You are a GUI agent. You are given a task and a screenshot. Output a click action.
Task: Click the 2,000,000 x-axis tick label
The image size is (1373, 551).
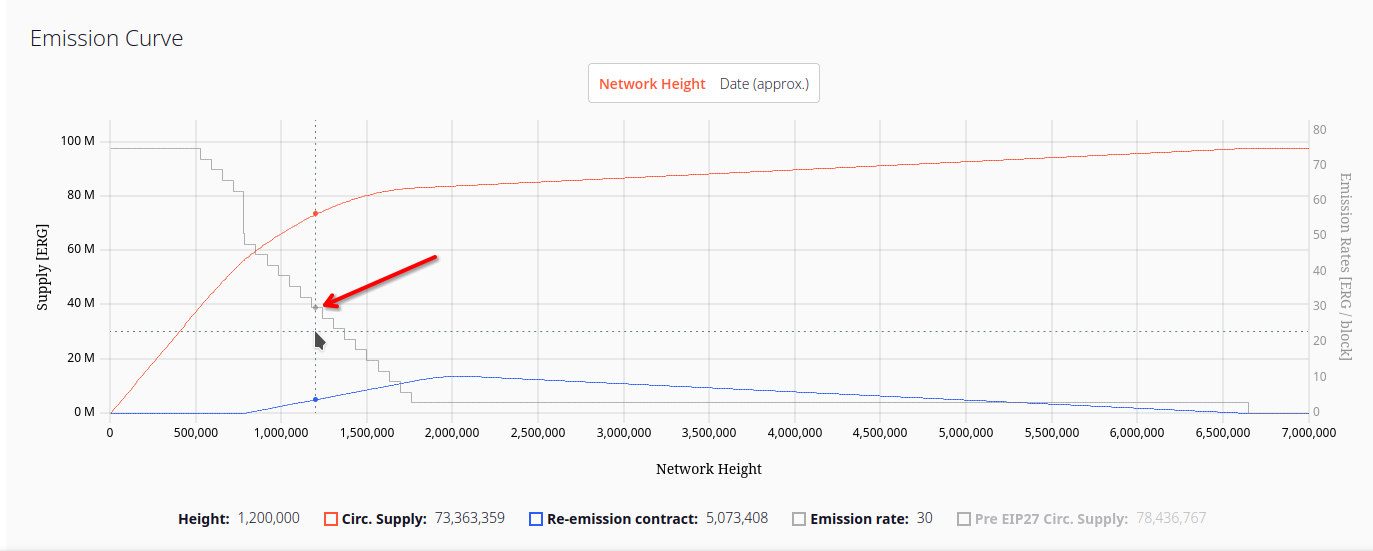click(x=452, y=433)
